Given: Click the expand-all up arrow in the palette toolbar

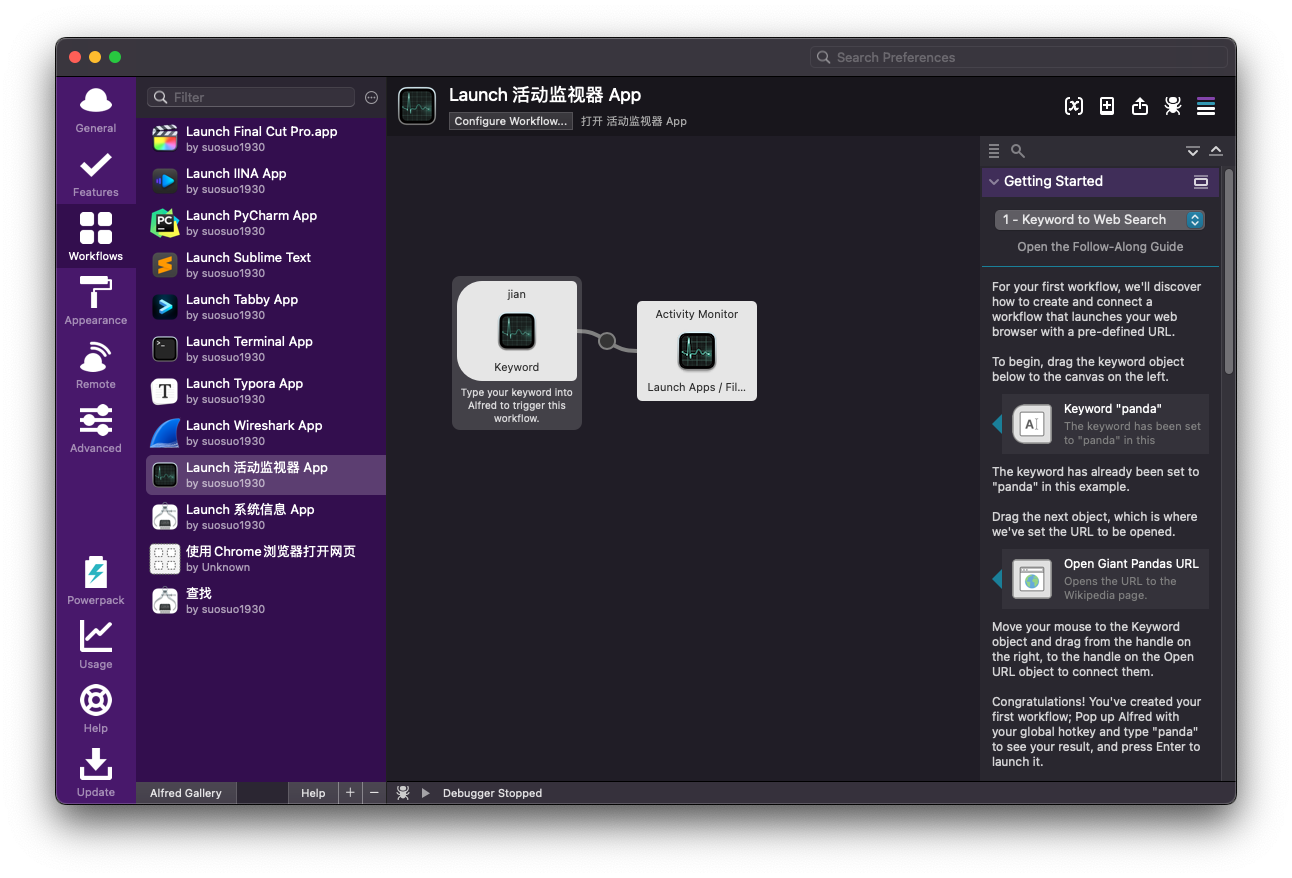Looking at the screenshot, I should pos(1216,151).
